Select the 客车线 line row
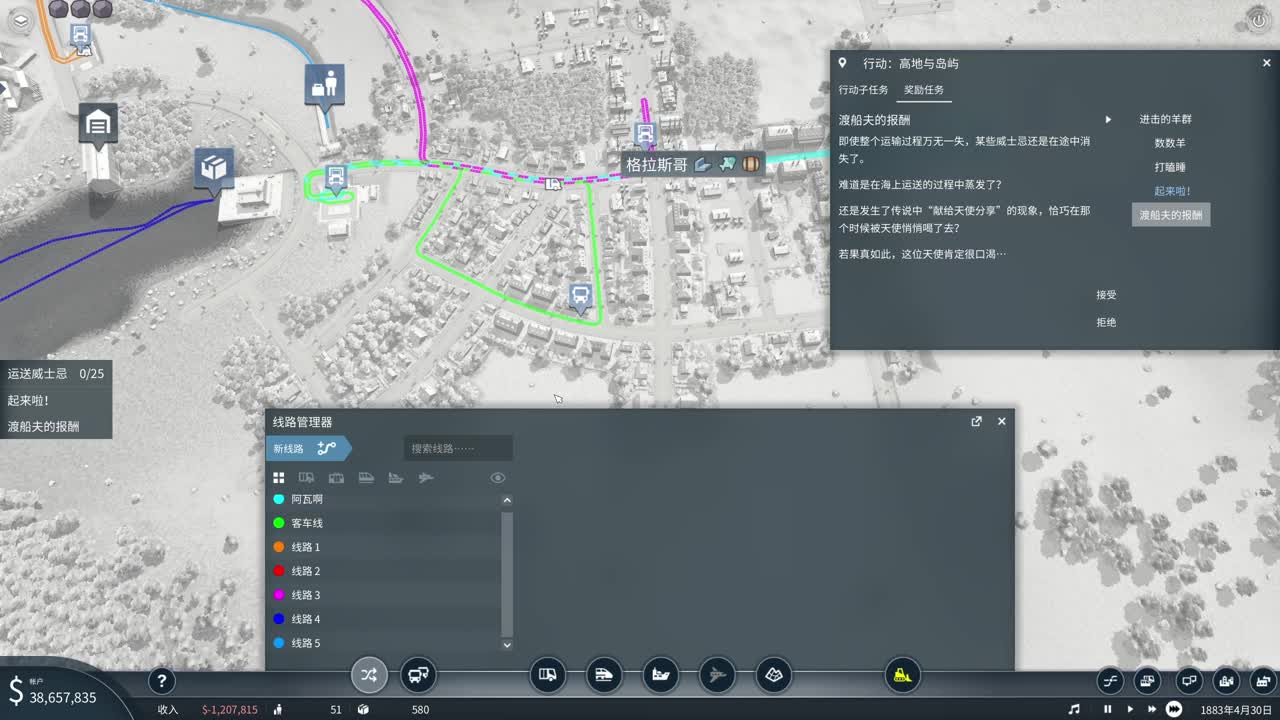 384,523
